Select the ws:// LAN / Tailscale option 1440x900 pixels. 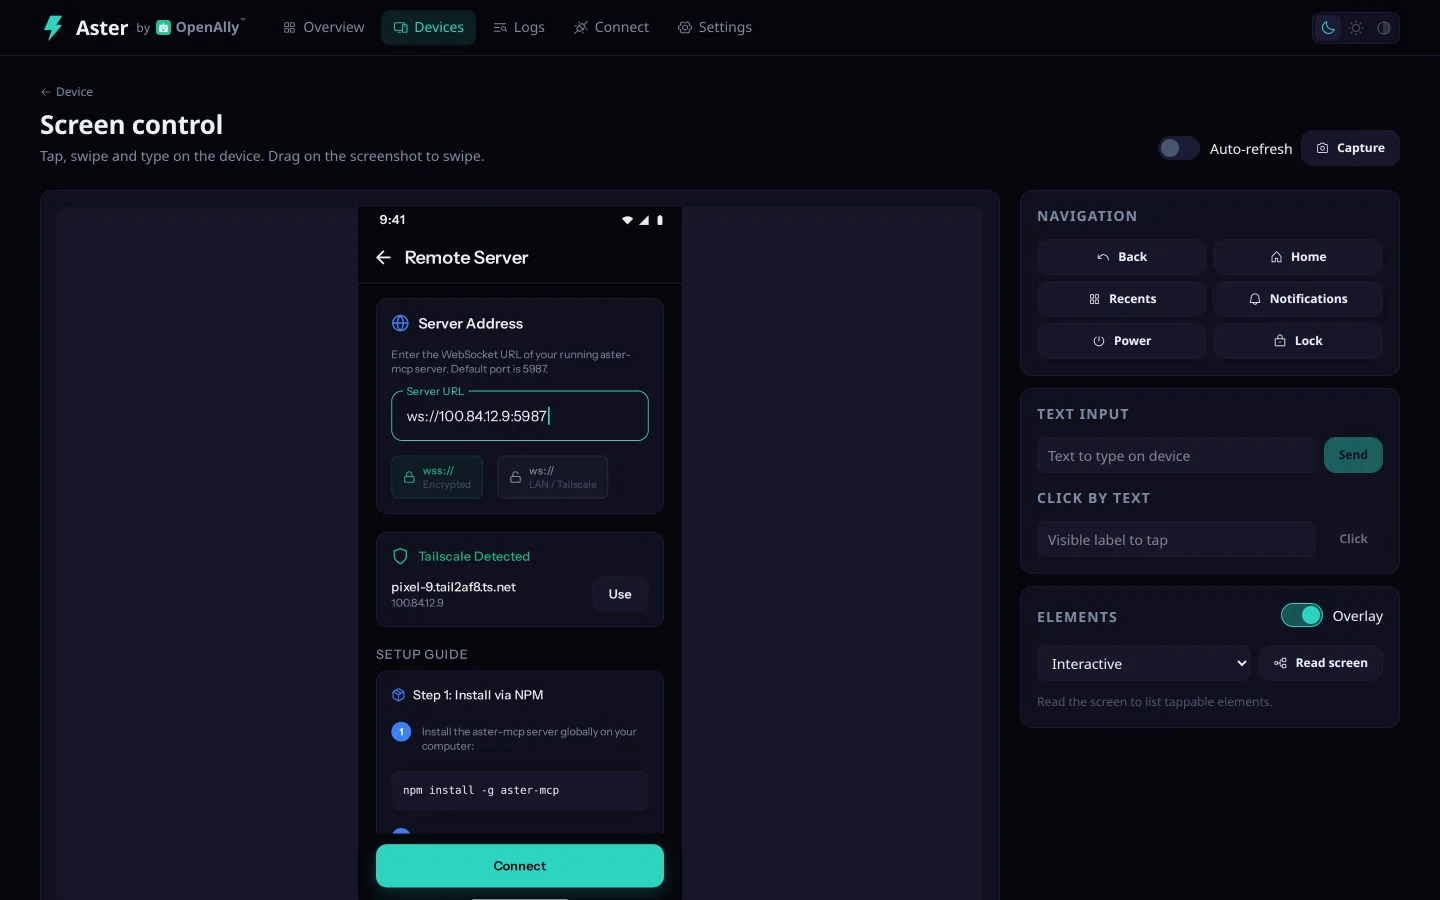coord(552,477)
